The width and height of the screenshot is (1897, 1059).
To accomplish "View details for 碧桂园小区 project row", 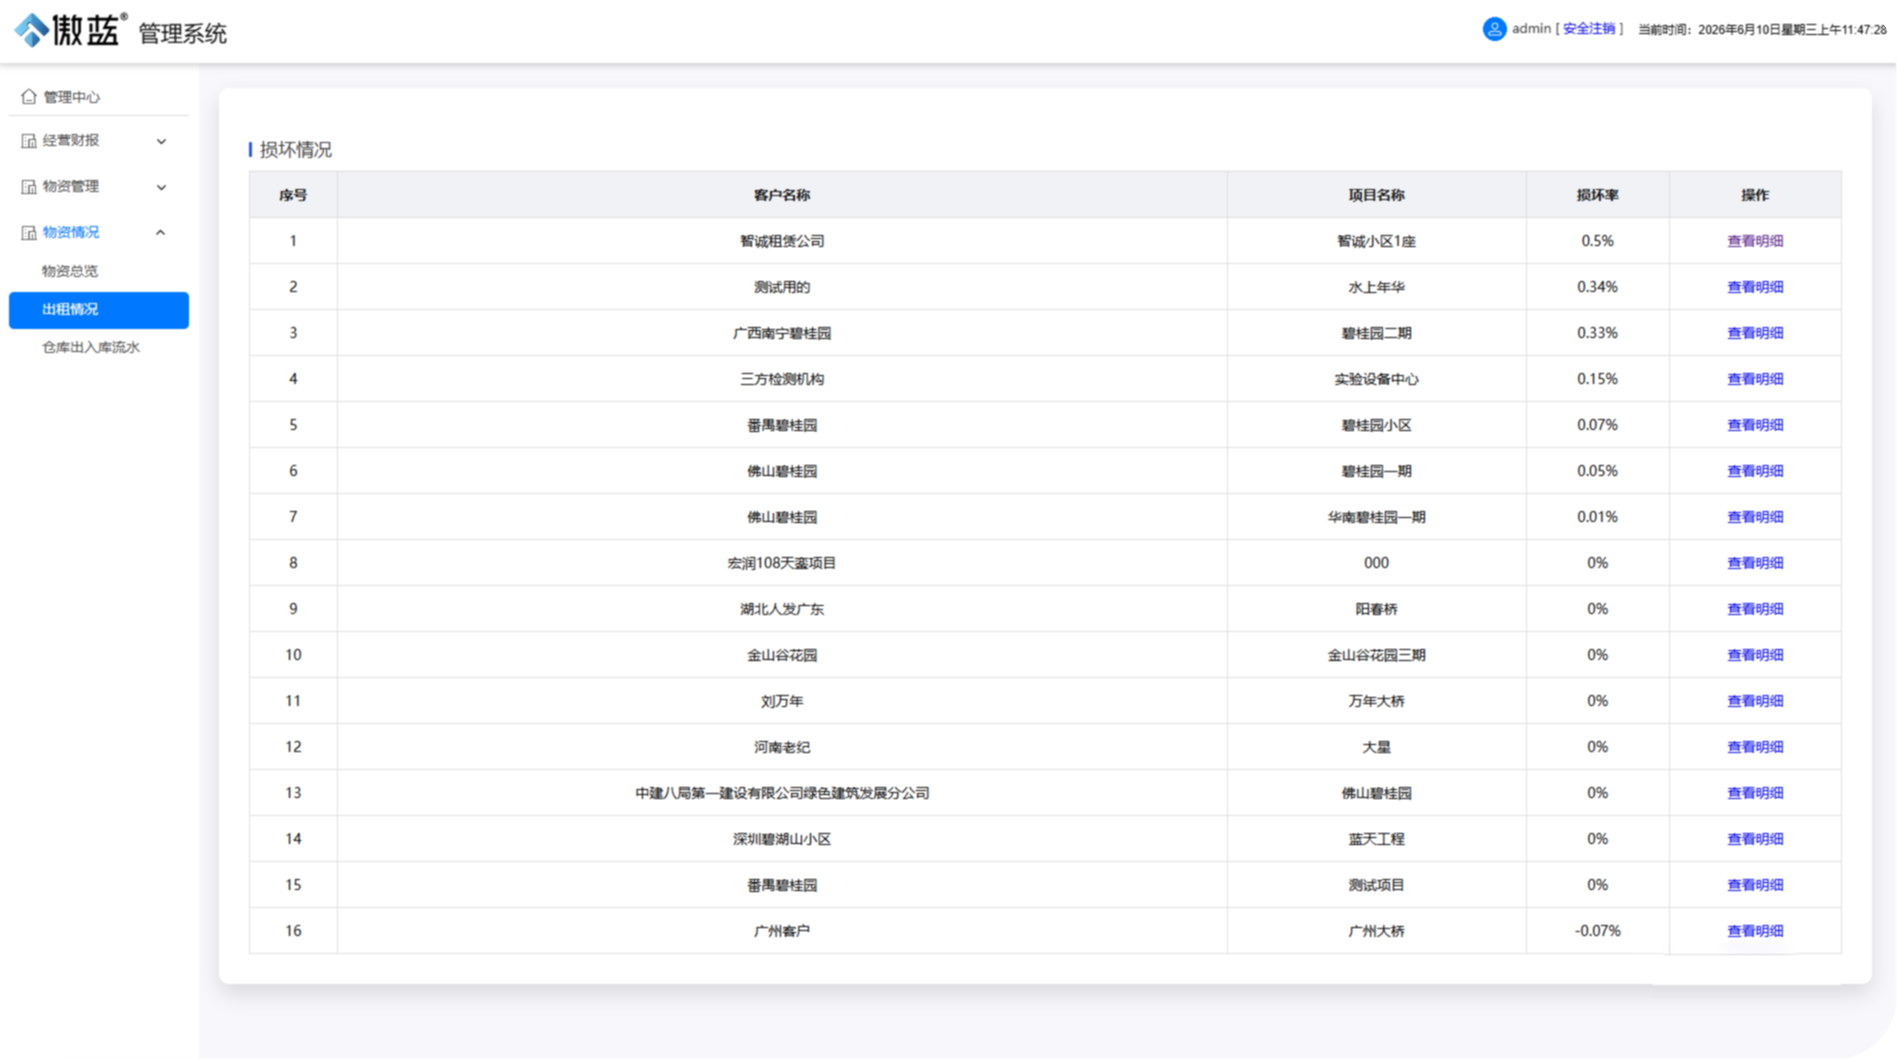I will [x=1754, y=425].
